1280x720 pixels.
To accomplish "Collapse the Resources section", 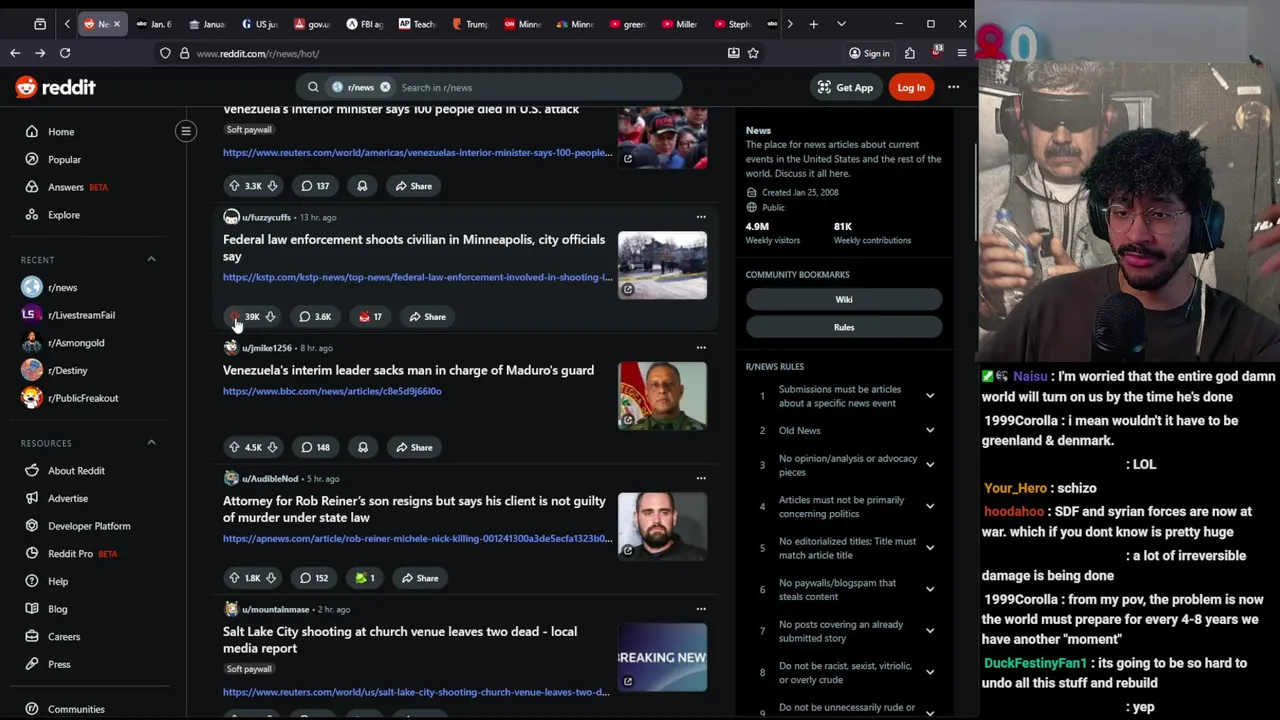I will (151, 443).
